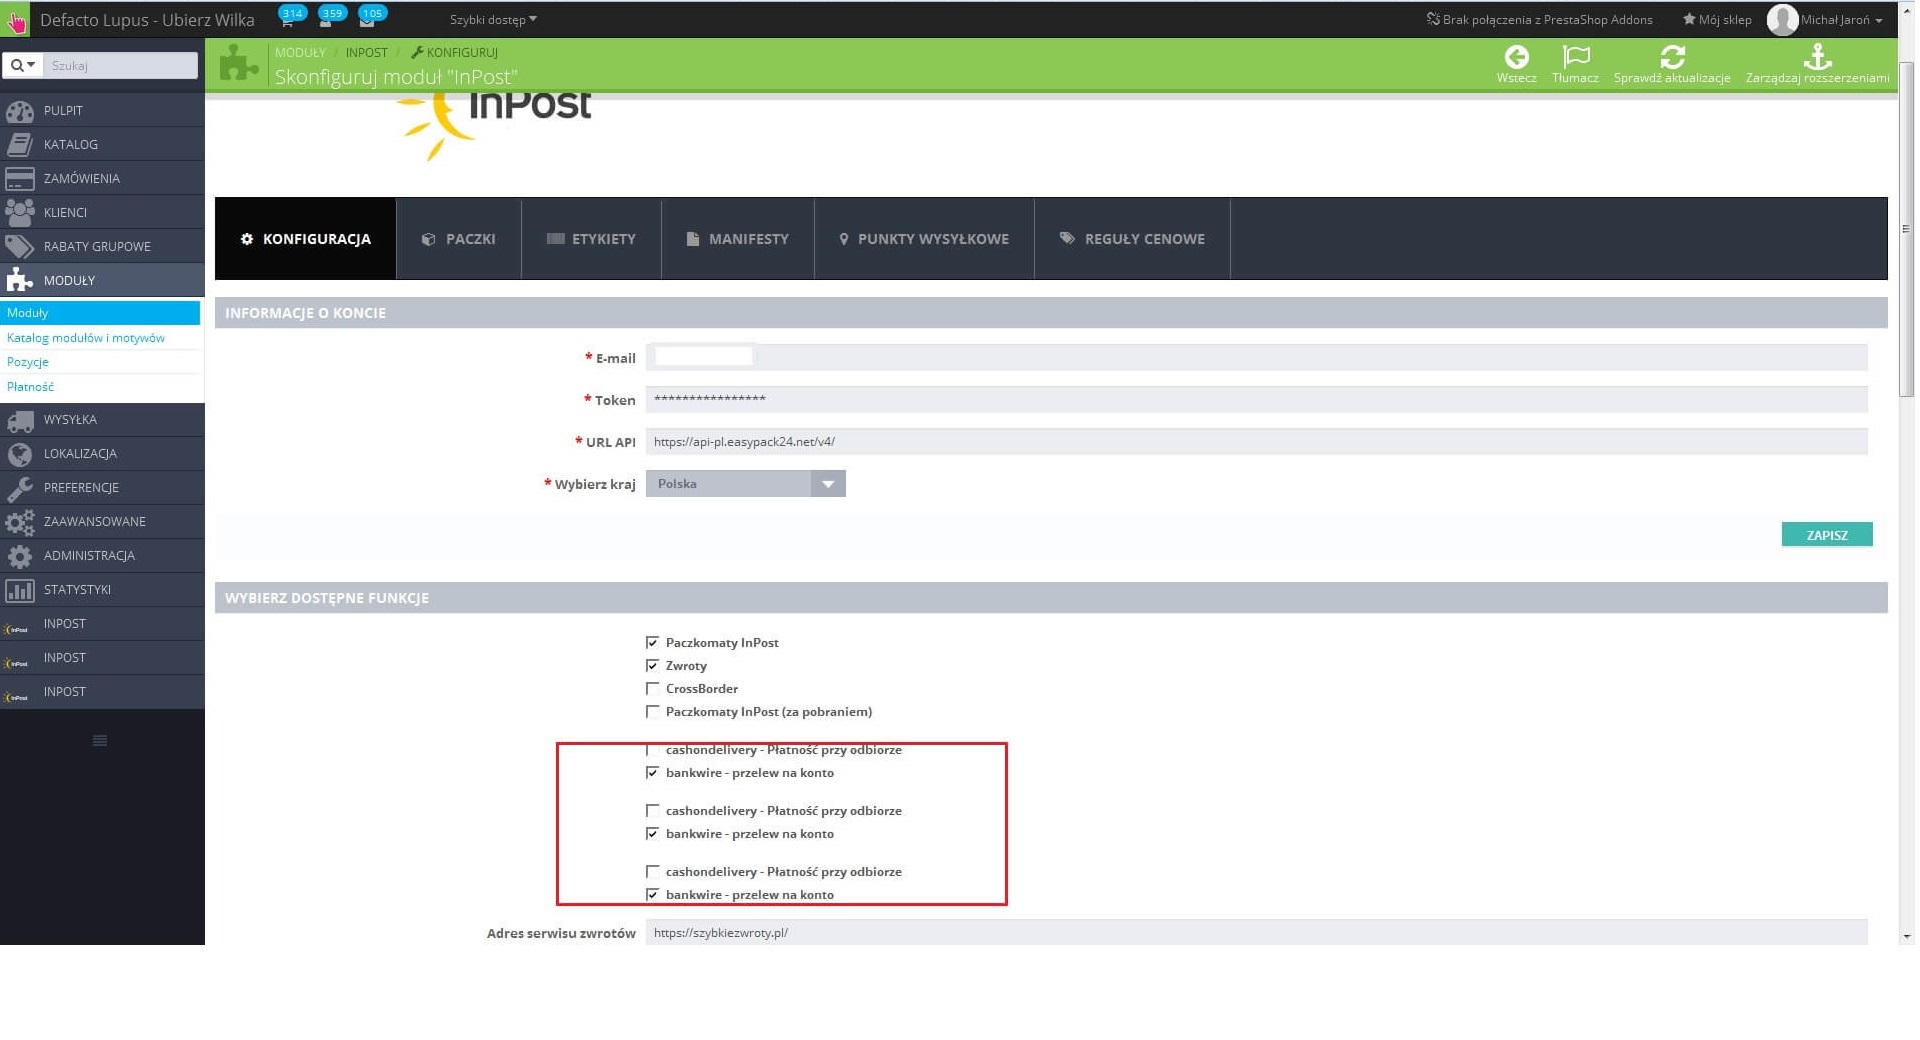Click the green puzzle piece module icon
Image resolution: width=1920 pixels, height=1040 pixels.
point(239,63)
